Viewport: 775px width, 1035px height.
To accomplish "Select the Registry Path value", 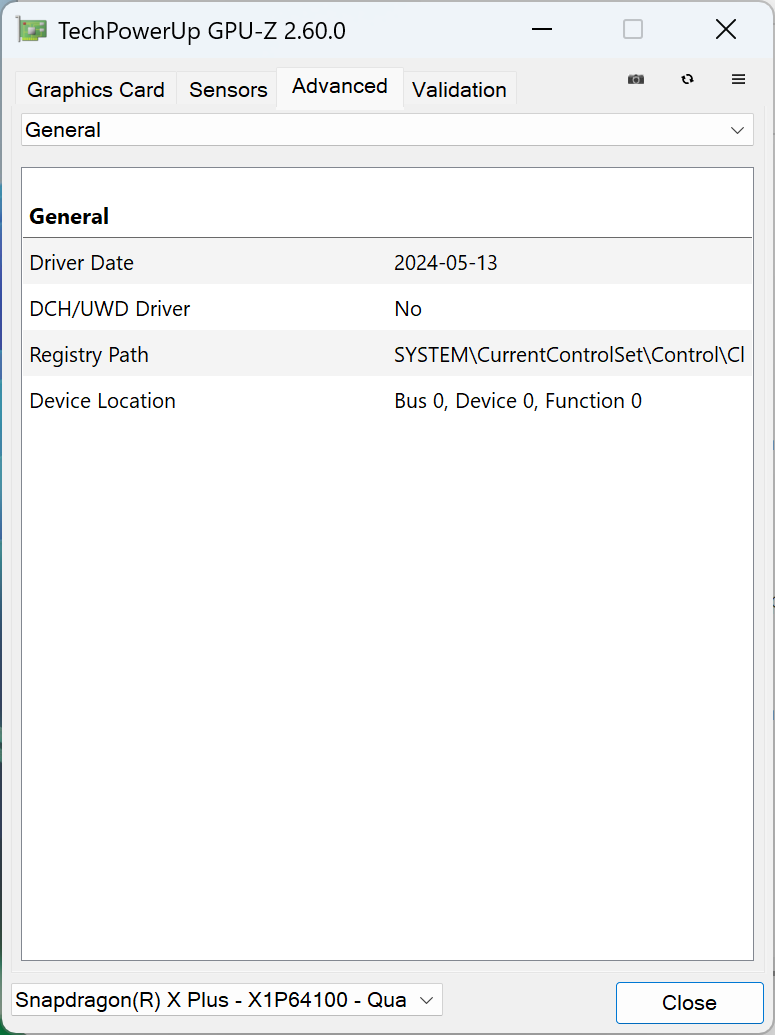I will click(x=568, y=355).
